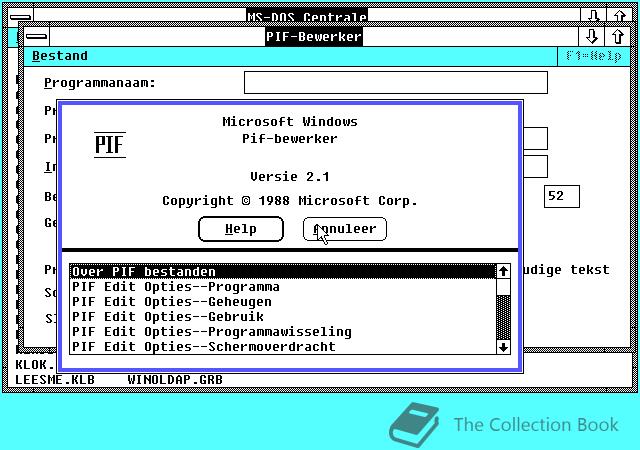Click the Programmanaam input field
640x450 pixels.
click(x=396, y=82)
